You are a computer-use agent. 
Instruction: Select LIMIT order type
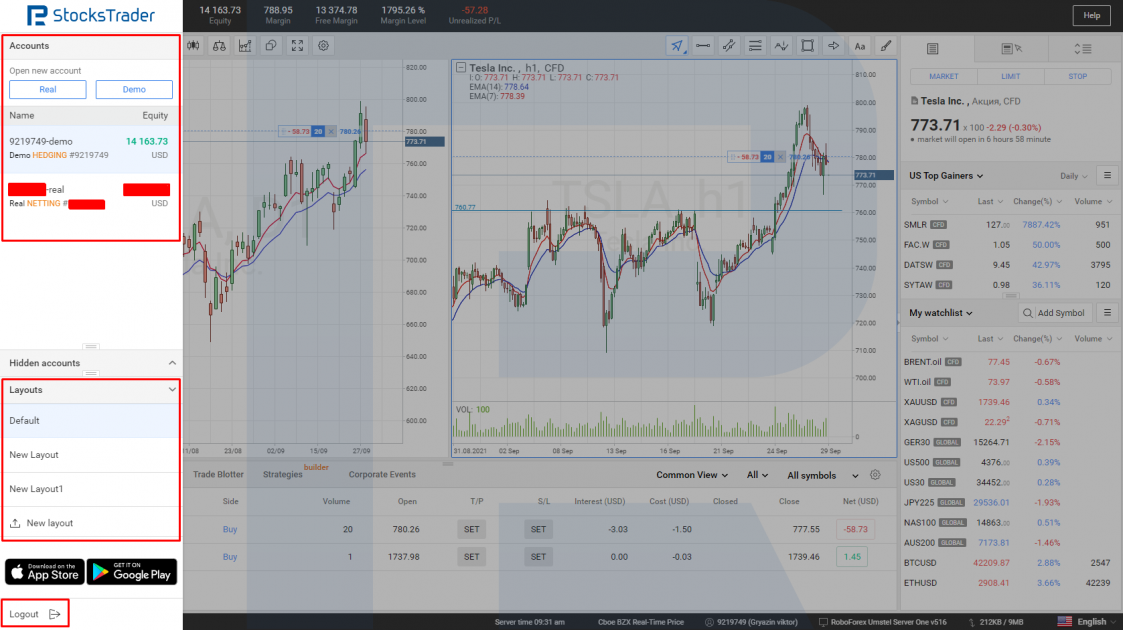tap(1011, 77)
